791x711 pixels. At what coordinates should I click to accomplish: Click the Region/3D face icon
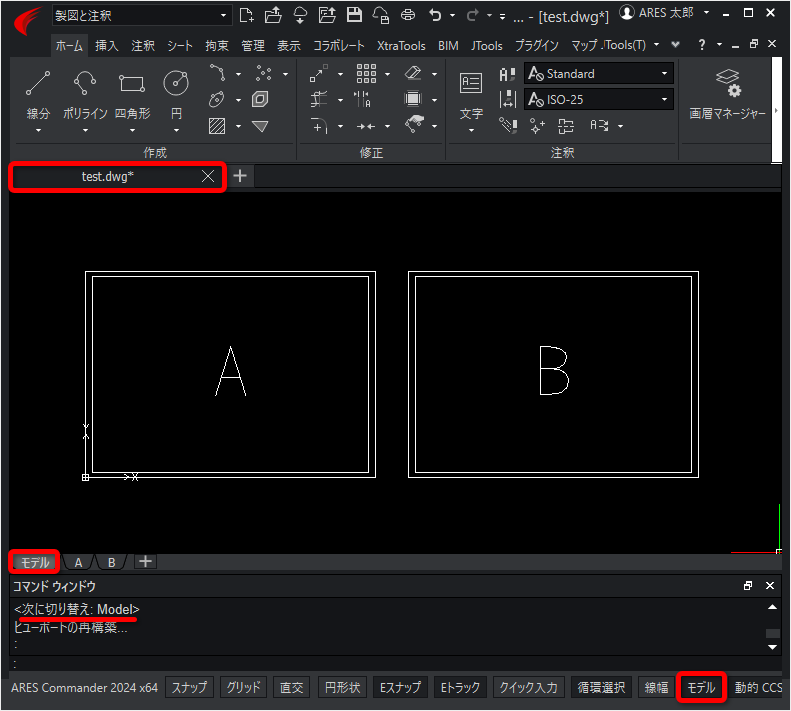tap(260, 99)
